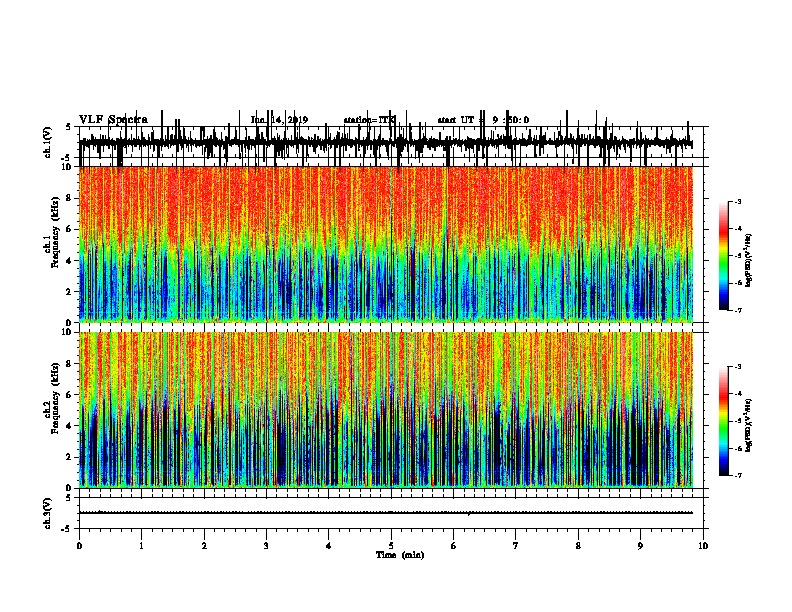Click the '5' volt tick on ch.1(V) axis
The width and height of the screenshot is (792, 612).
tap(69, 127)
